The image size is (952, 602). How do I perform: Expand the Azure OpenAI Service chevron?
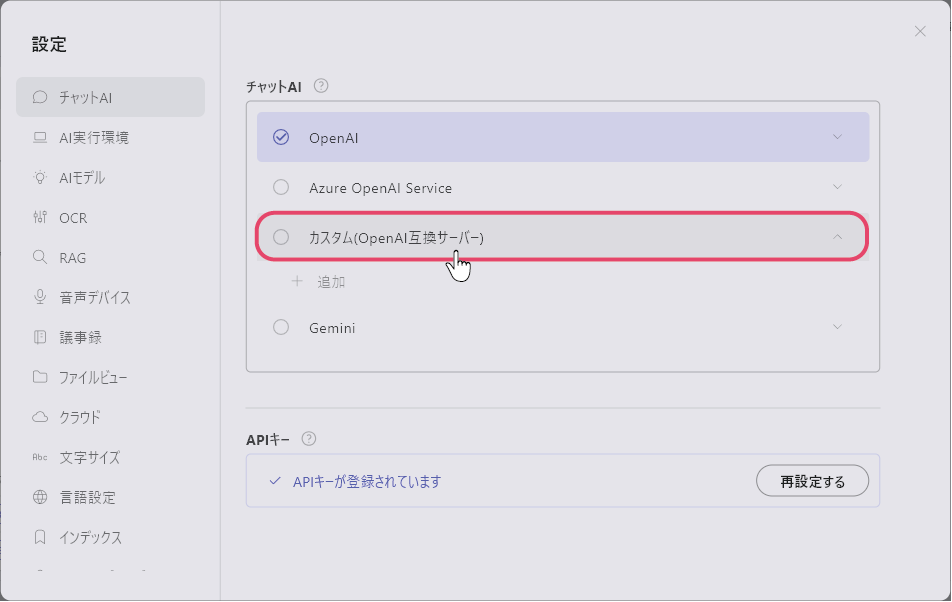pyautogui.click(x=837, y=187)
